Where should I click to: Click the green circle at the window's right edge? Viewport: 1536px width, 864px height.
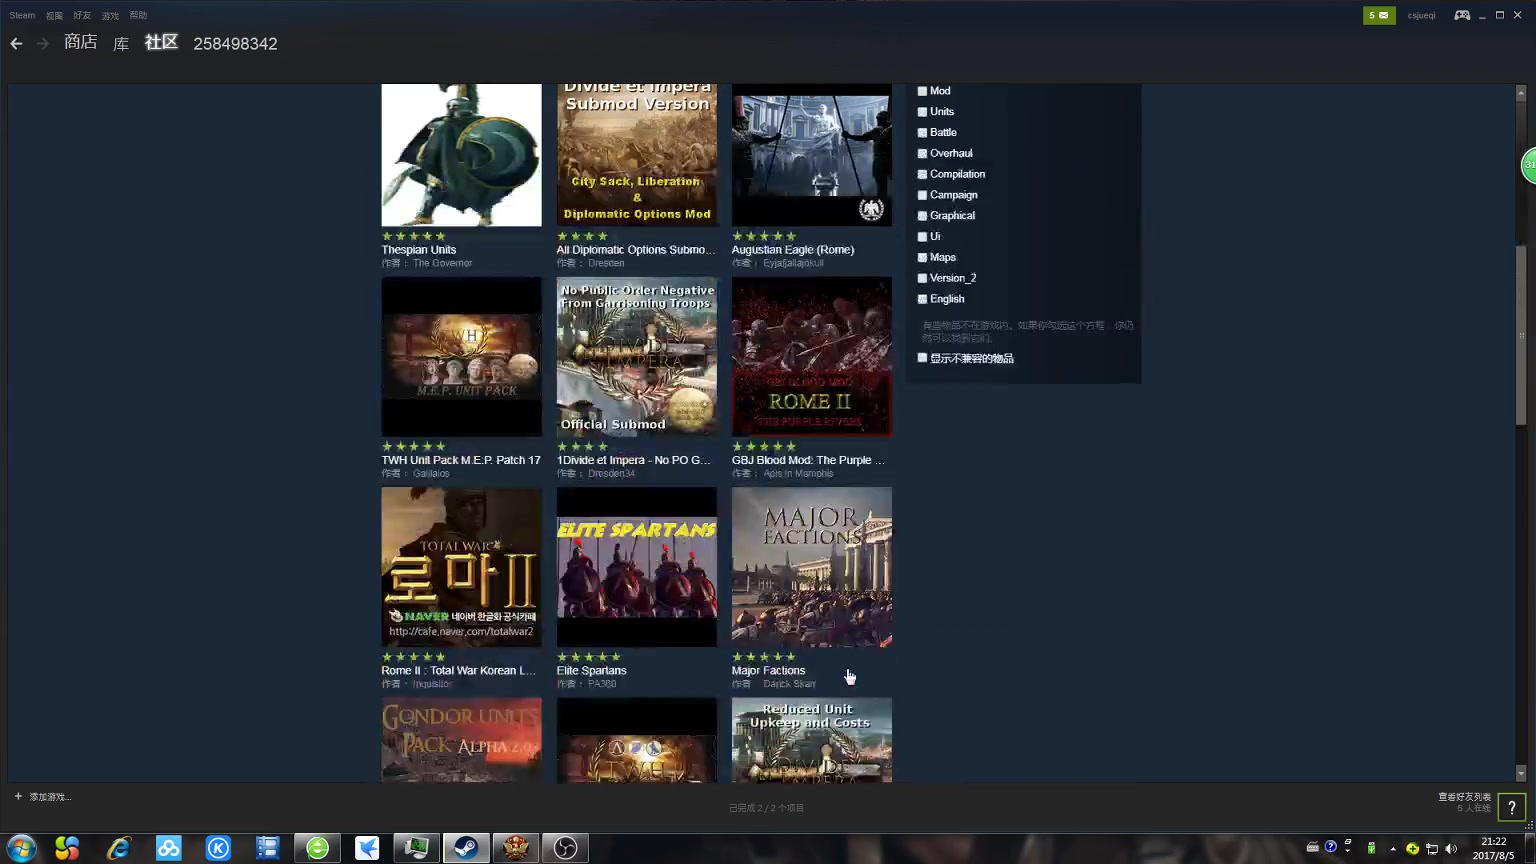click(1529, 165)
